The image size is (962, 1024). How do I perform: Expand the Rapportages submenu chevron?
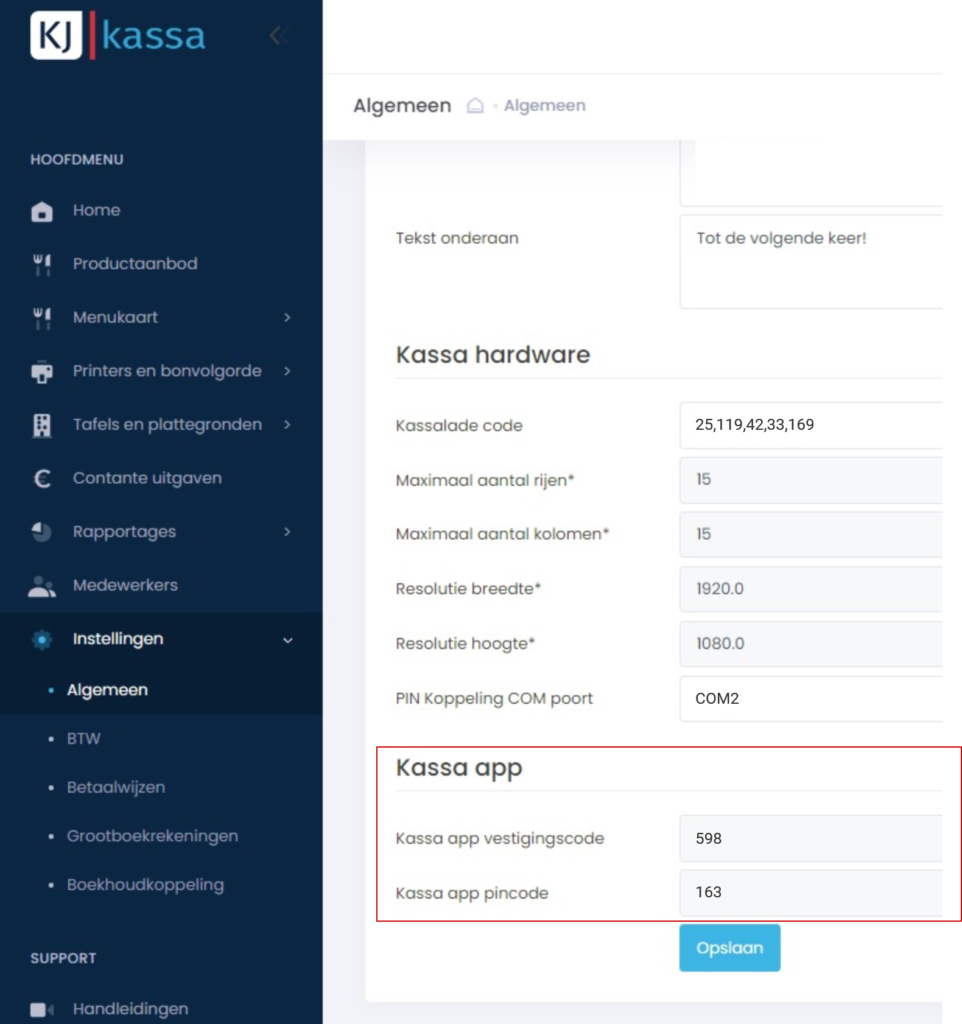tap(287, 532)
